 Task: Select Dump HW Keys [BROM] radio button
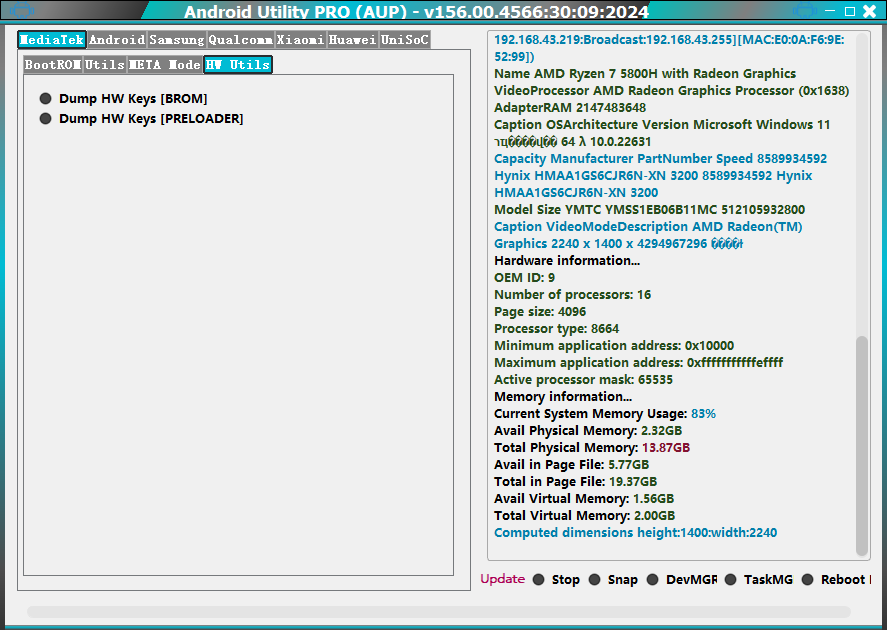coord(123,99)
